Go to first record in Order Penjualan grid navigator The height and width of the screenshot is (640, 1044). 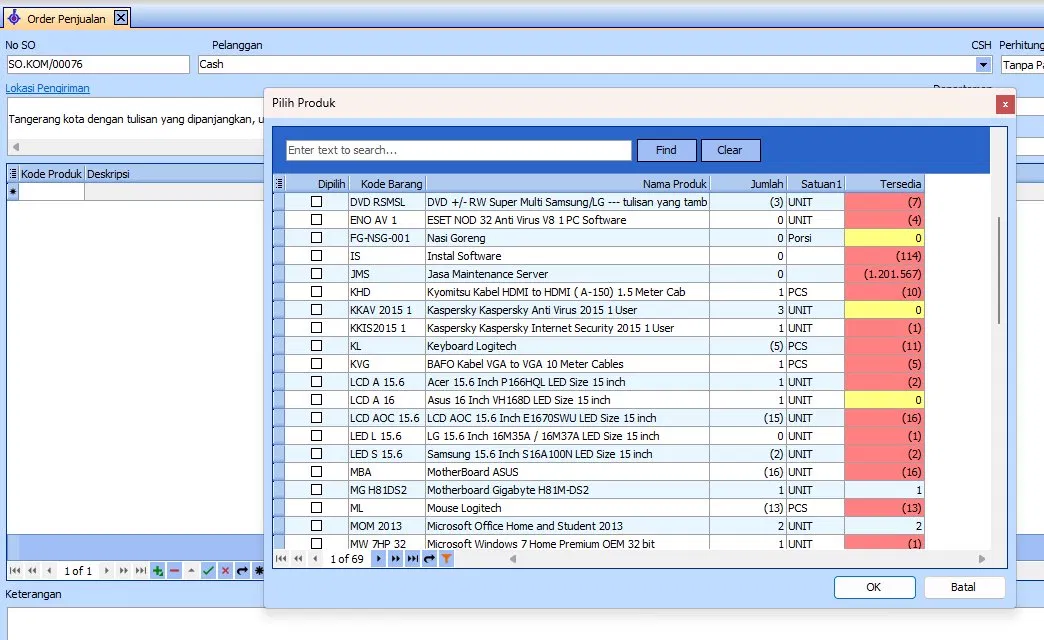coord(15,571)
